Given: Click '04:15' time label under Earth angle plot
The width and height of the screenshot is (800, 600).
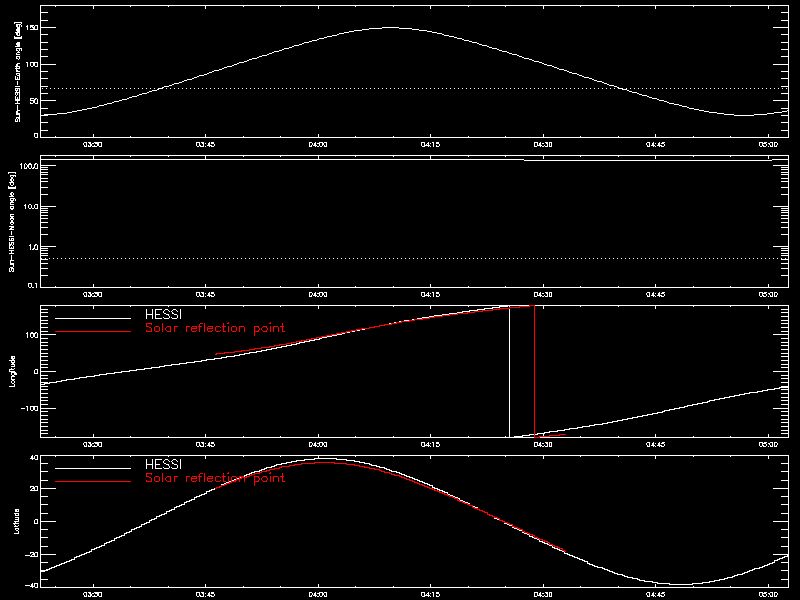Looking at the screenshot, I should (x=431, y=145).
